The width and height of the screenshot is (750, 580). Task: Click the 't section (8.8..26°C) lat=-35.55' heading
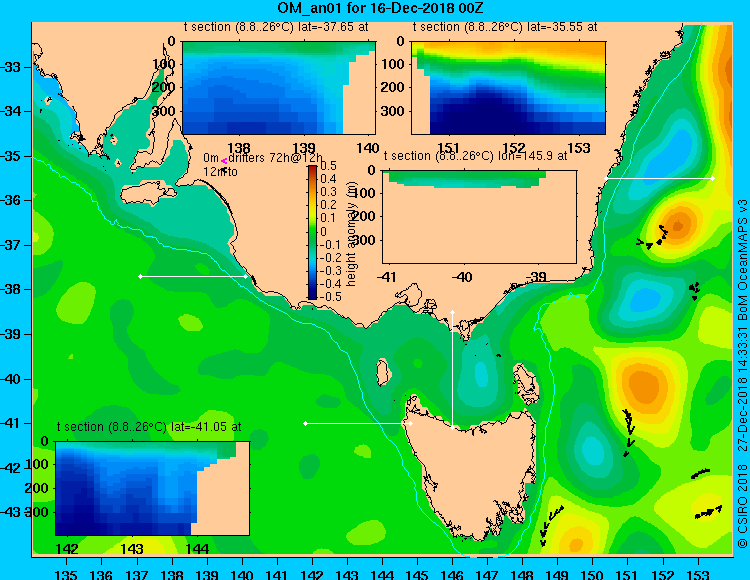(x=505, y=27)
